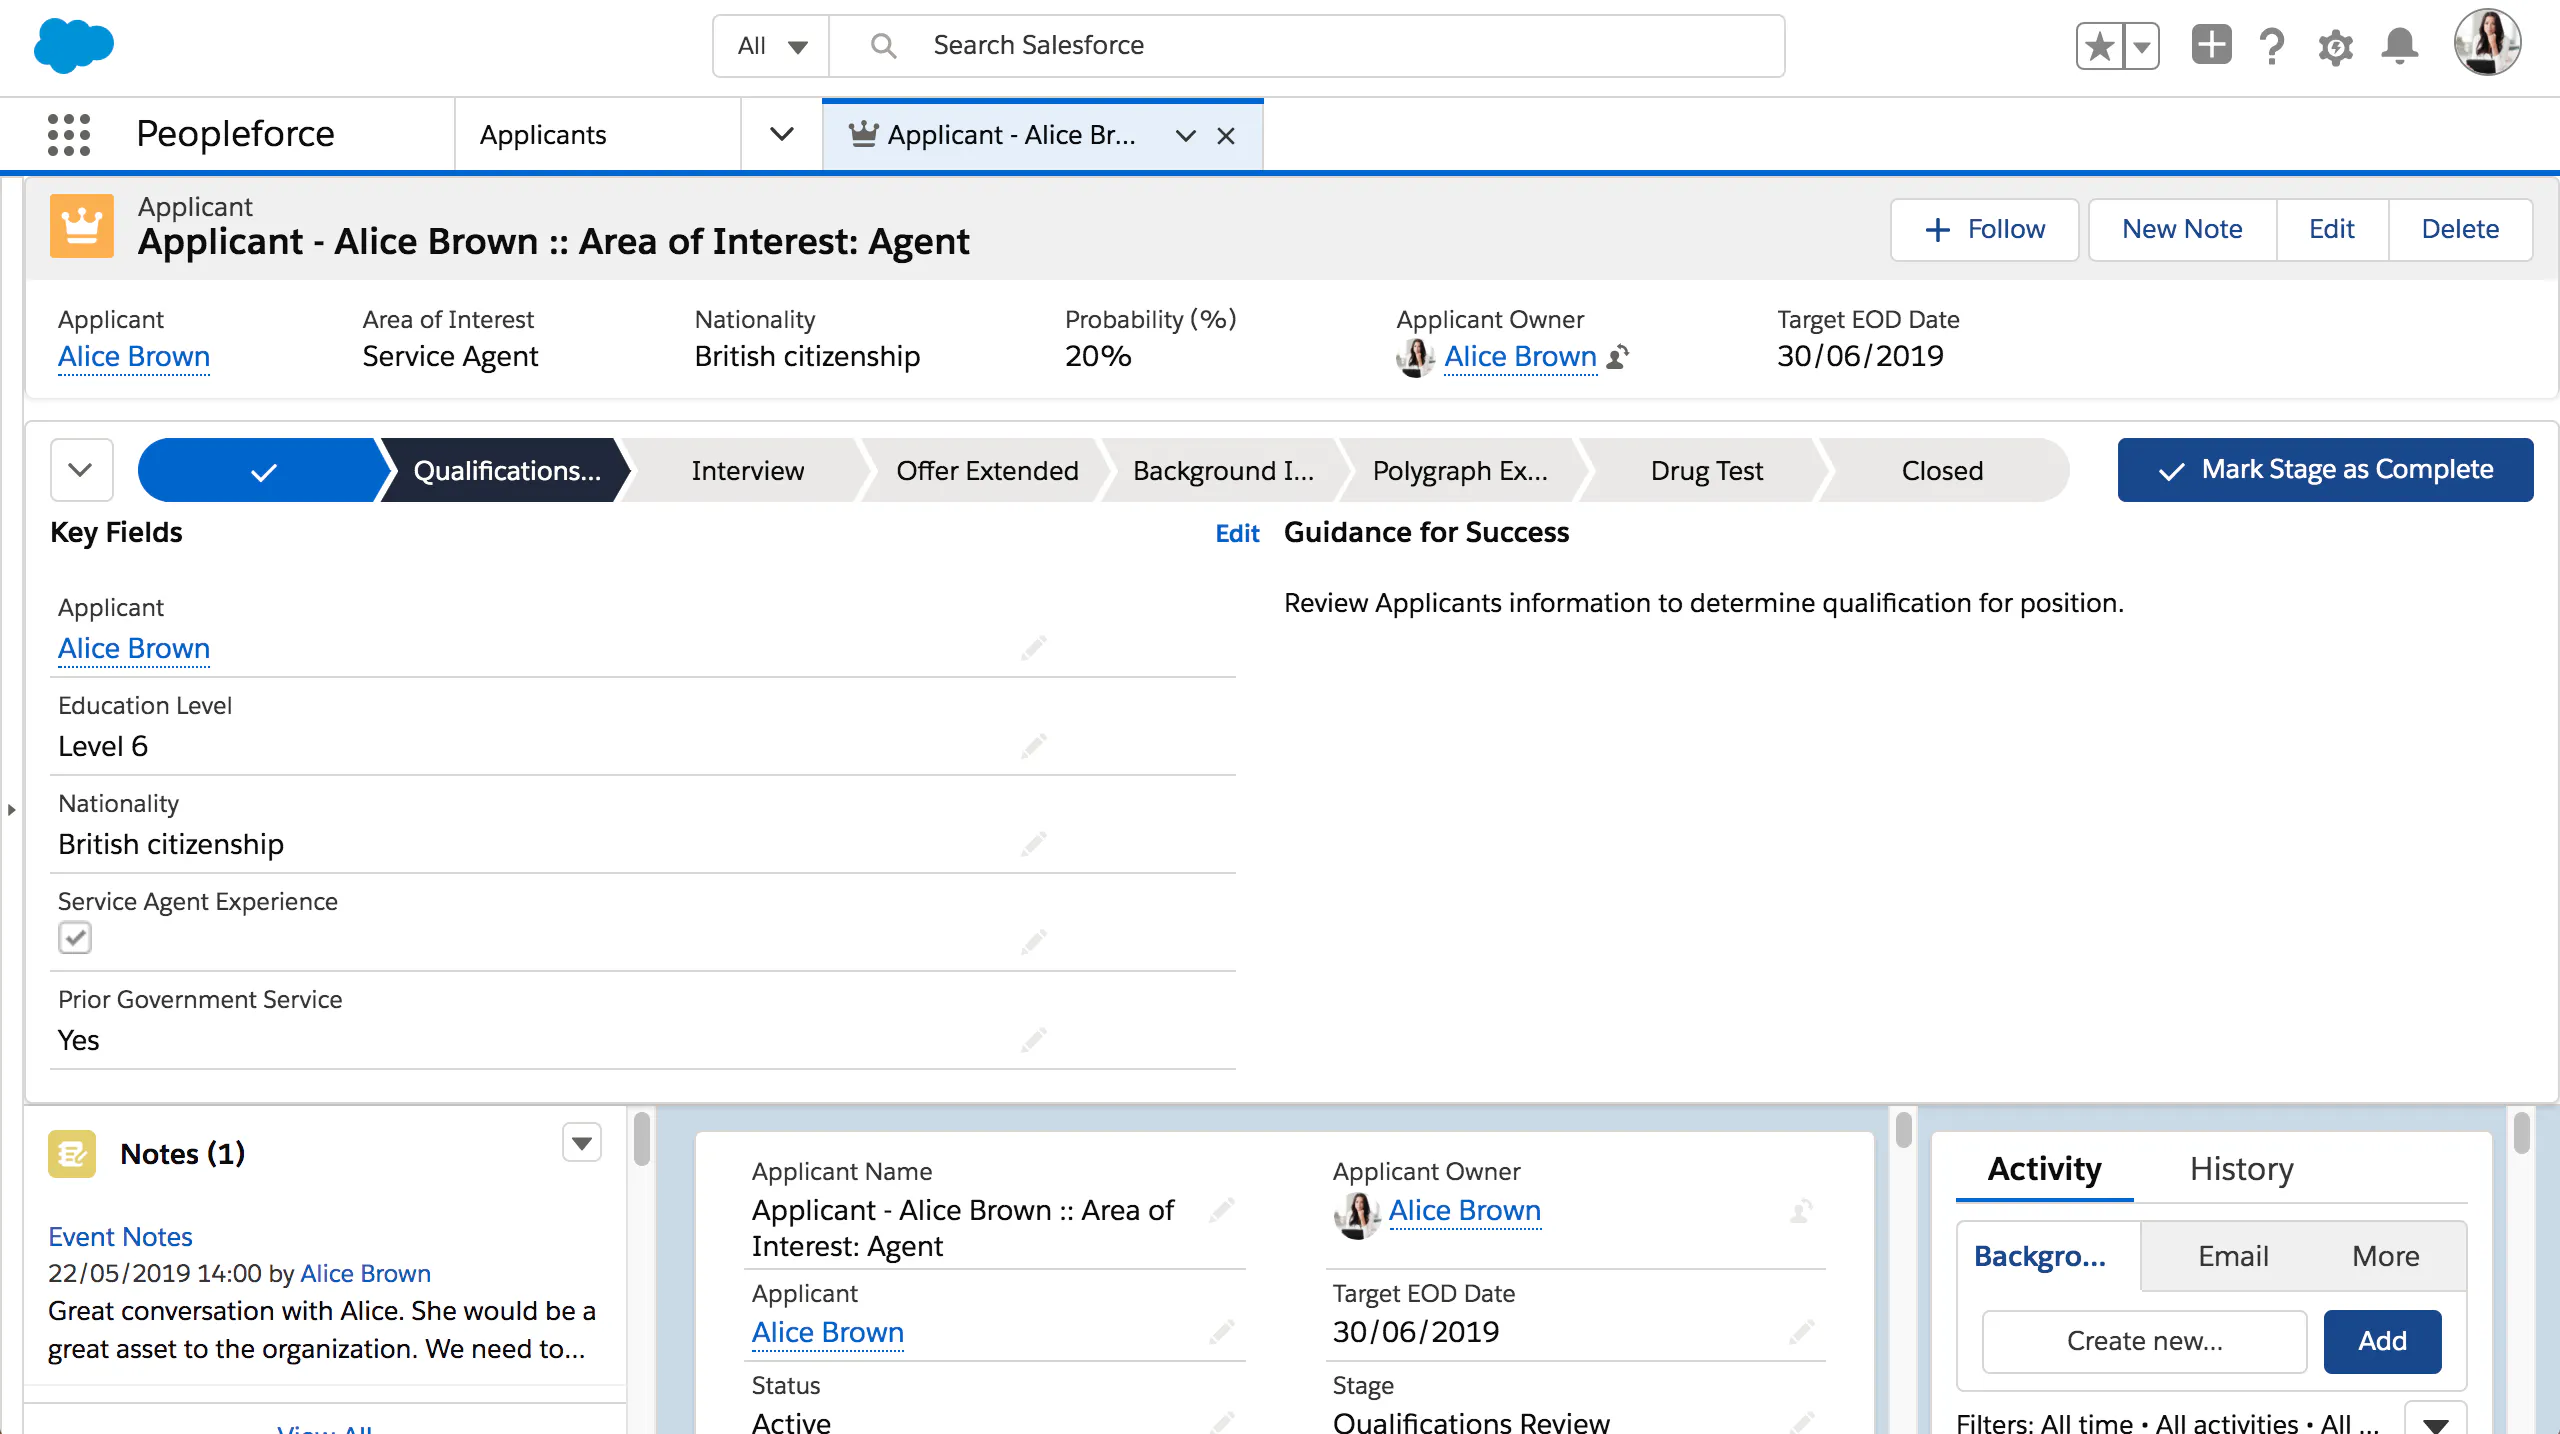Image resolution: width=2560 pixels, height=1434 pixels.
Task: Open the setup gear icon
Action: tap(2335, 46)
